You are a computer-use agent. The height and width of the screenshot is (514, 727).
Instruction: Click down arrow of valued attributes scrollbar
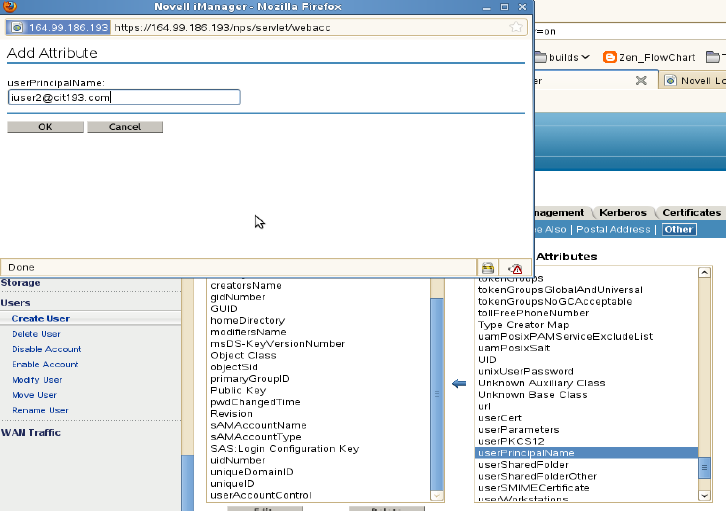(x=436, y=495)
